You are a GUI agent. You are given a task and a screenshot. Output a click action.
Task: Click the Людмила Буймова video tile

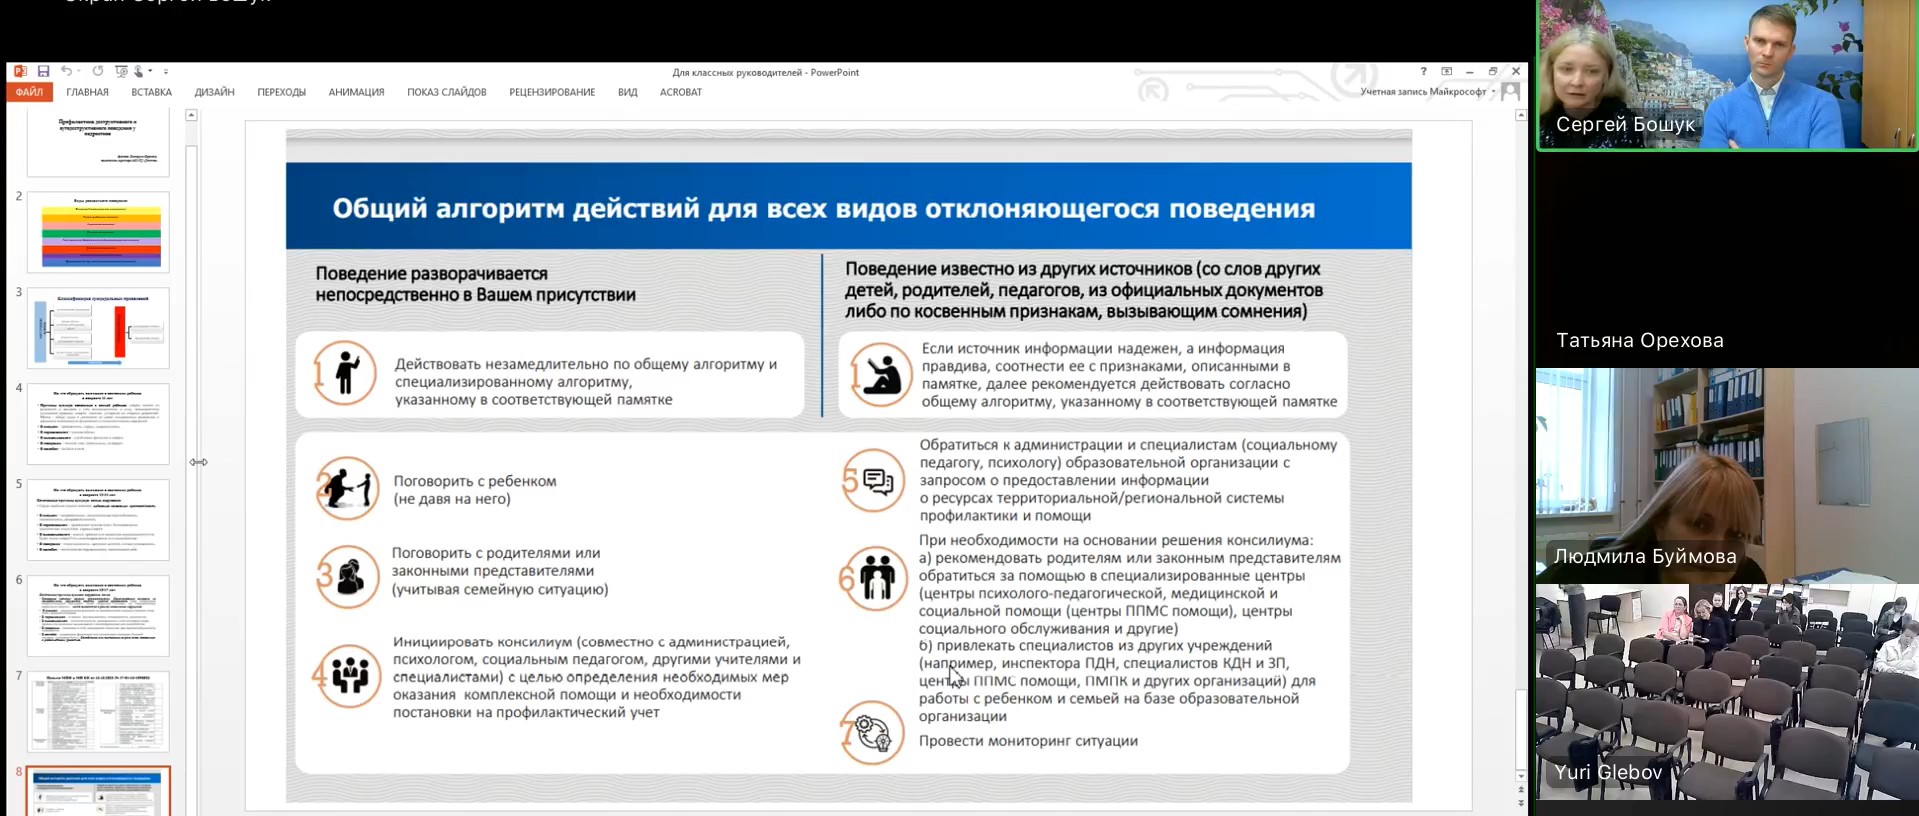pos(1726,475)
